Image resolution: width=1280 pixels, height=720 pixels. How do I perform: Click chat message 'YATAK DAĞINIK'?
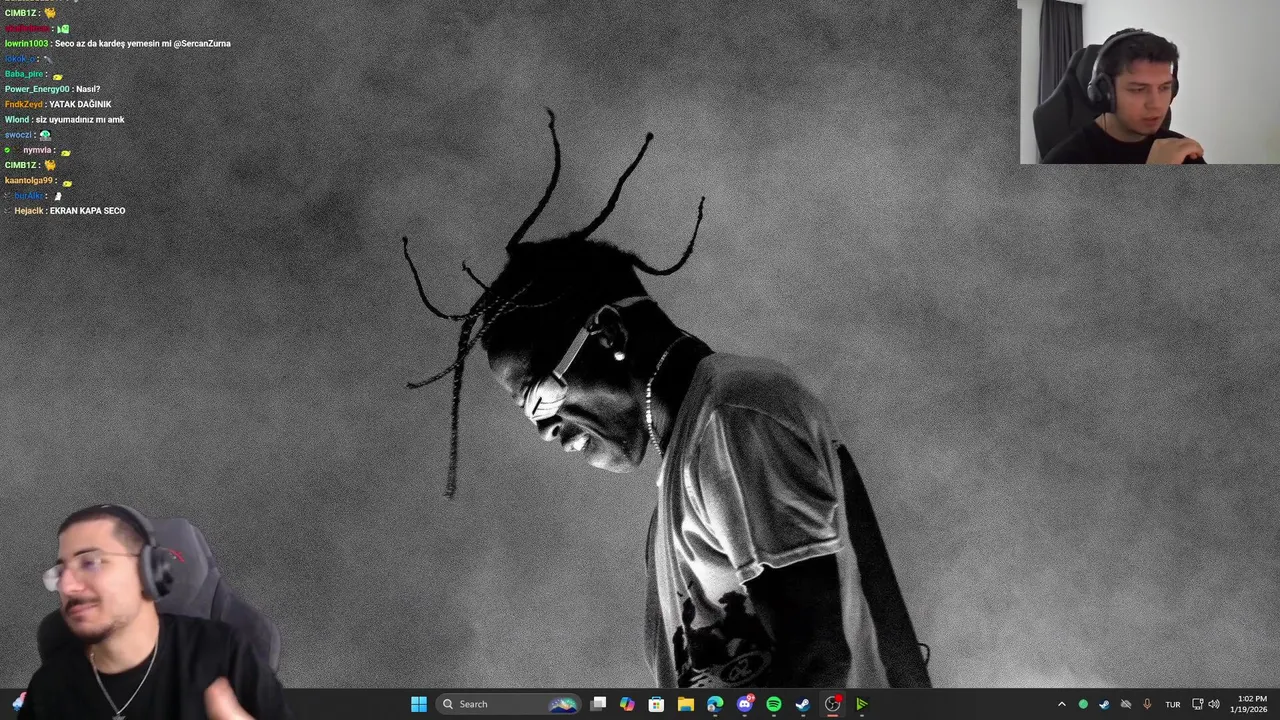click(x=80, y=104)
